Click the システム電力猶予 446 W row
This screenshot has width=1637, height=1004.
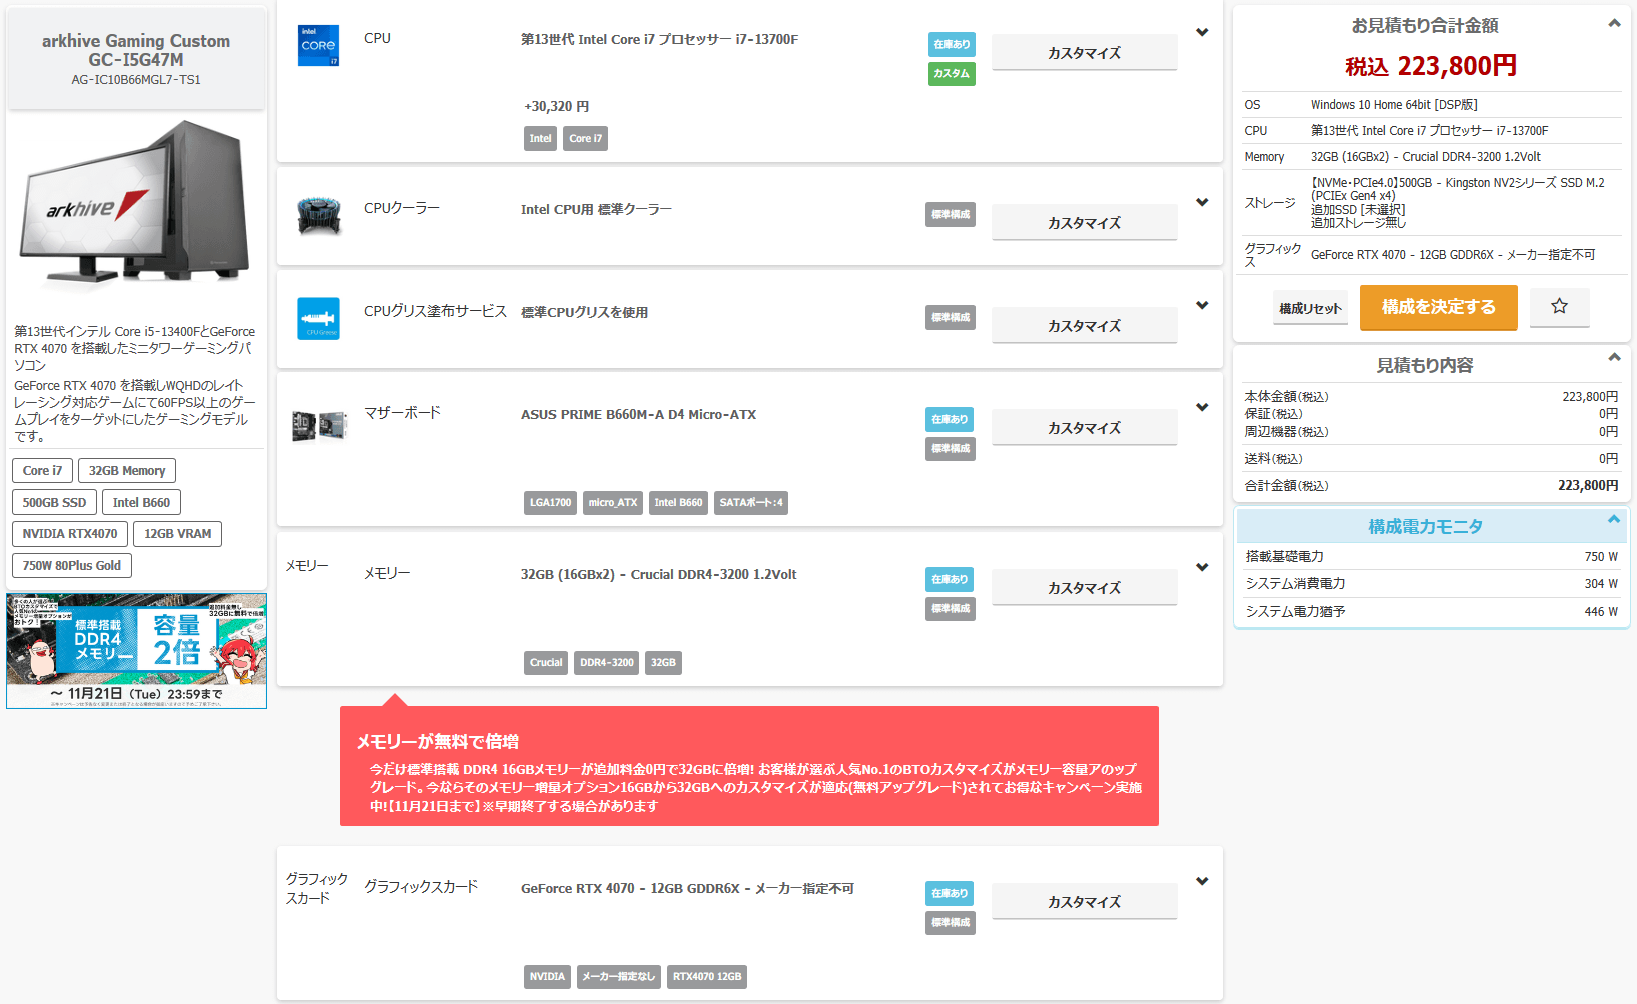tap(1431, 612)
